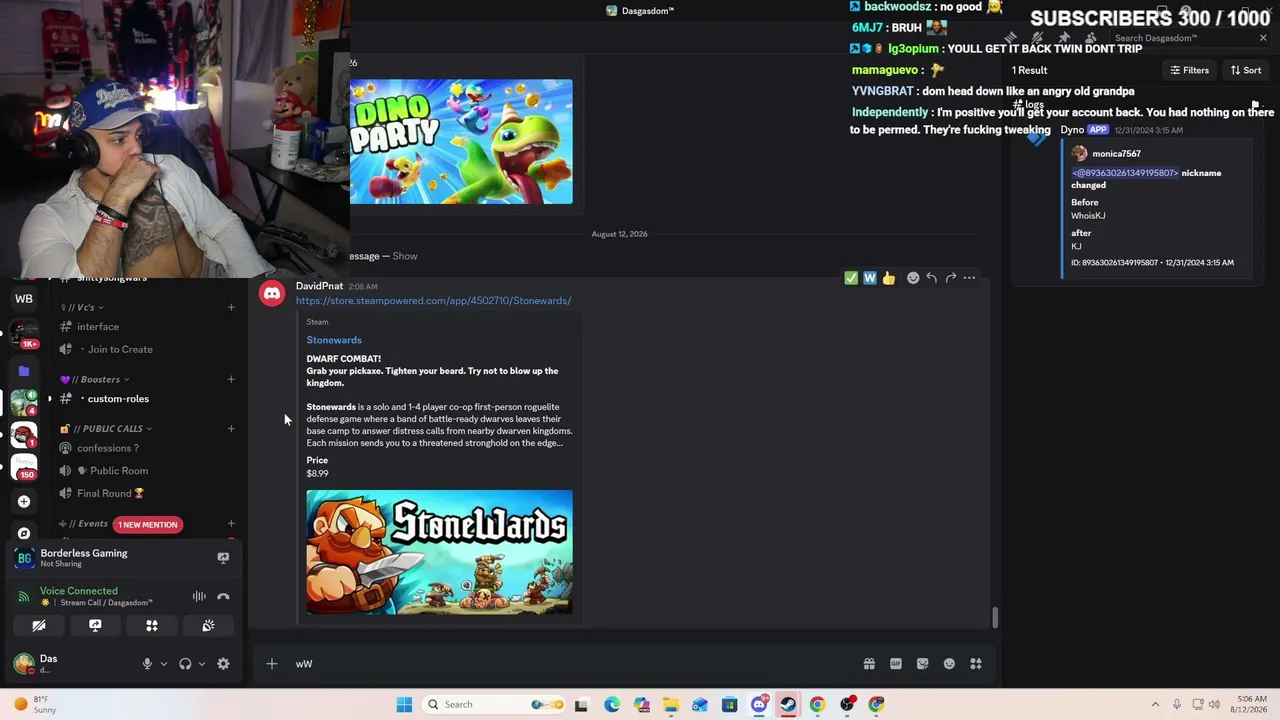Open the soundboard button
This screenshot has height=720, width=1280.
coord(208,626)
